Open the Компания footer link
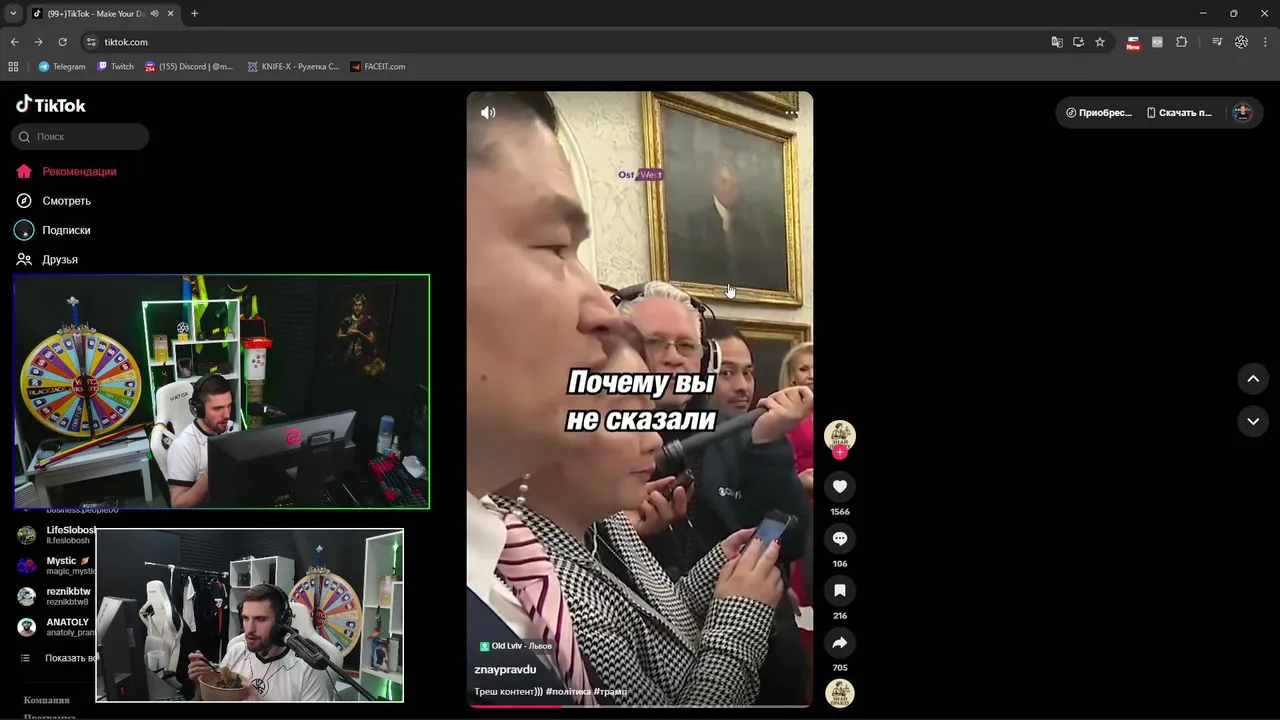This screenshot has height=720, width=1280. [x=47, y=701]
